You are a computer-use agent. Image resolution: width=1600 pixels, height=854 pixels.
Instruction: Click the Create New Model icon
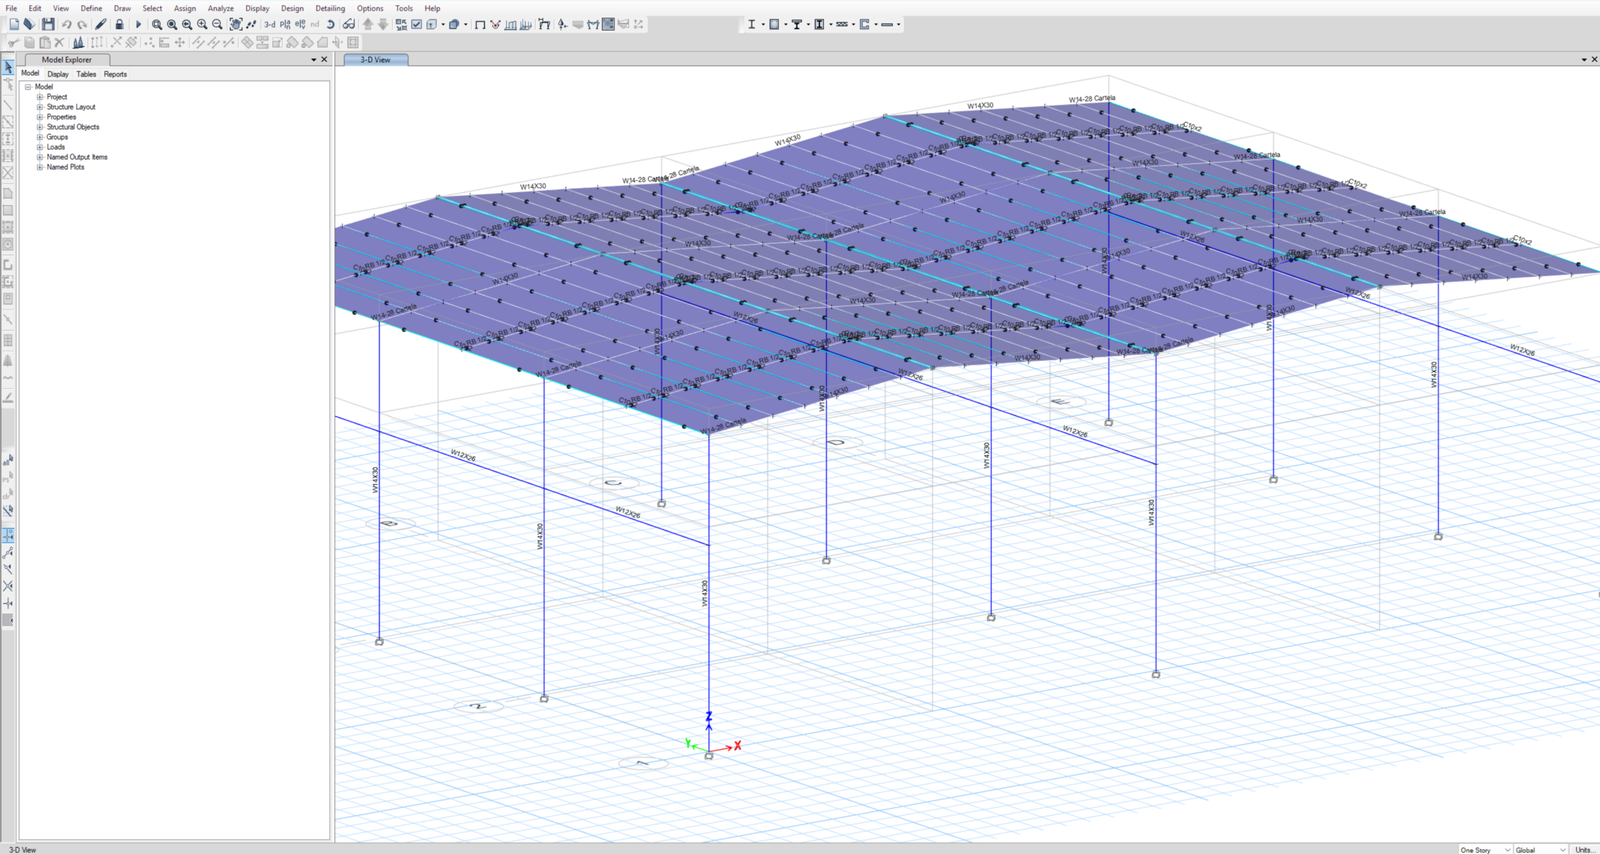click(x=14, y=24)
